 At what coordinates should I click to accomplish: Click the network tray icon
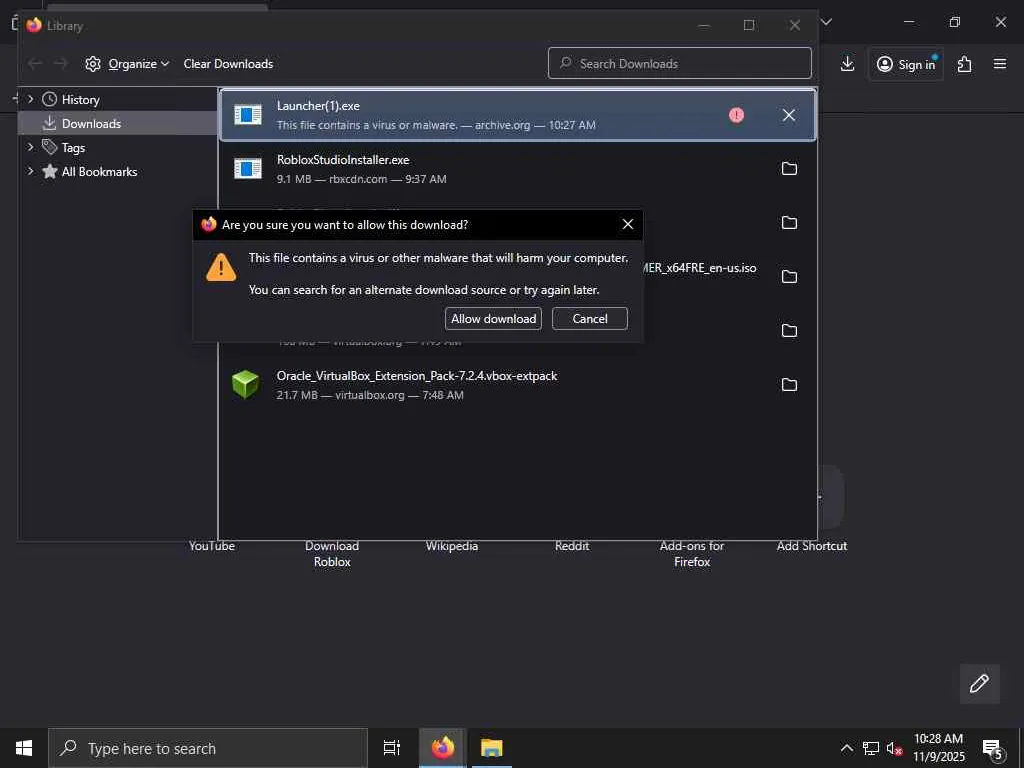coord(871,748)
